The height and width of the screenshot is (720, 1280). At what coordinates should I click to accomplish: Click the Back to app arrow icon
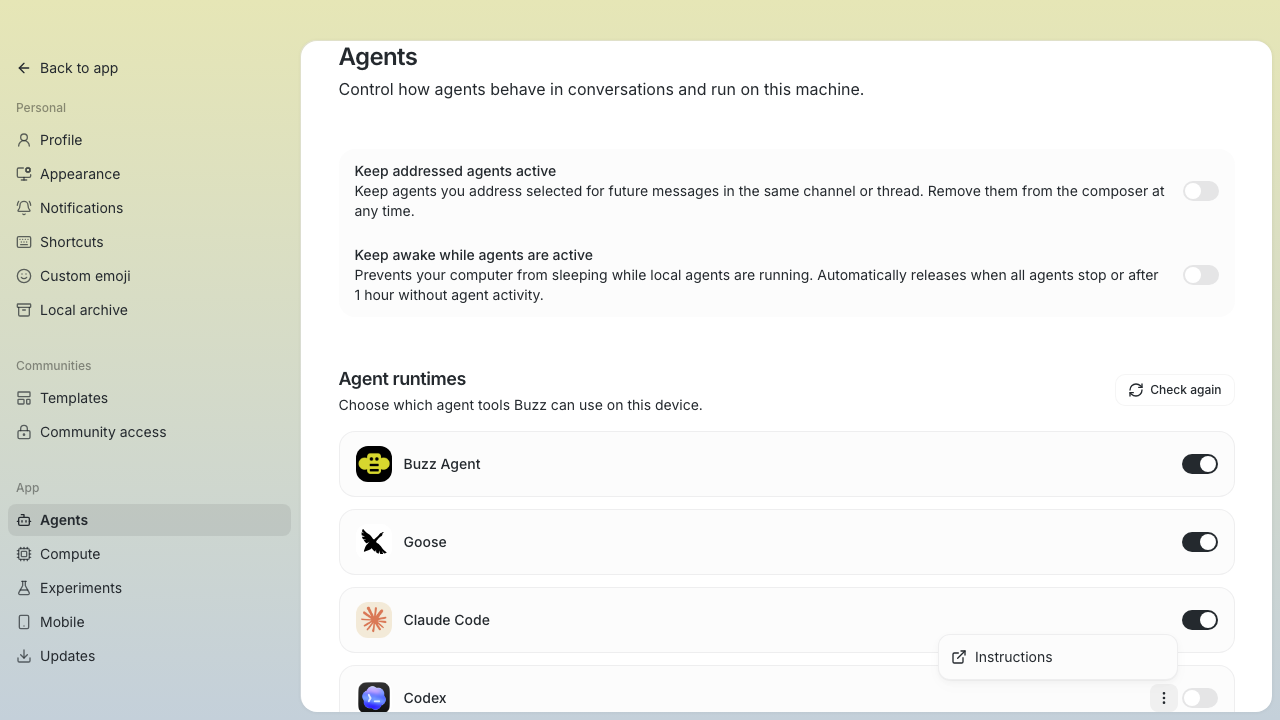coord(24,68)
